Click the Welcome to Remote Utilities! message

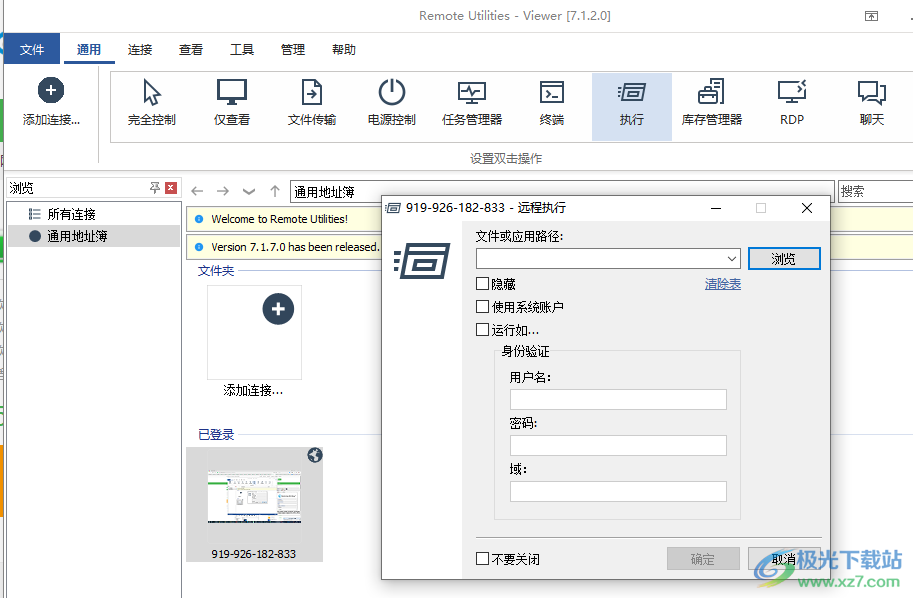279,219
